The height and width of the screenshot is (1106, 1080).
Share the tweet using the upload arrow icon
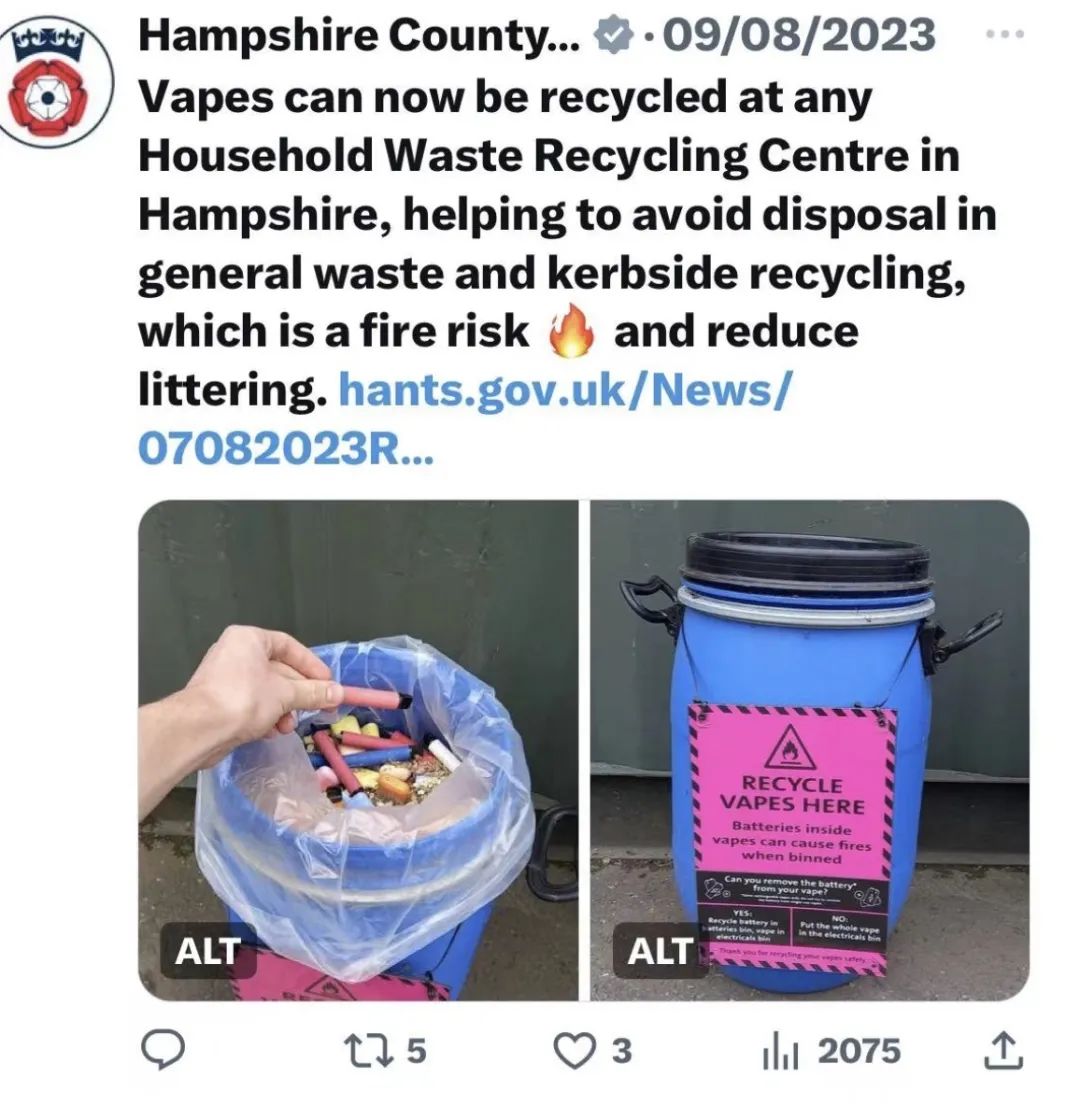[x=1004, y=1051]
